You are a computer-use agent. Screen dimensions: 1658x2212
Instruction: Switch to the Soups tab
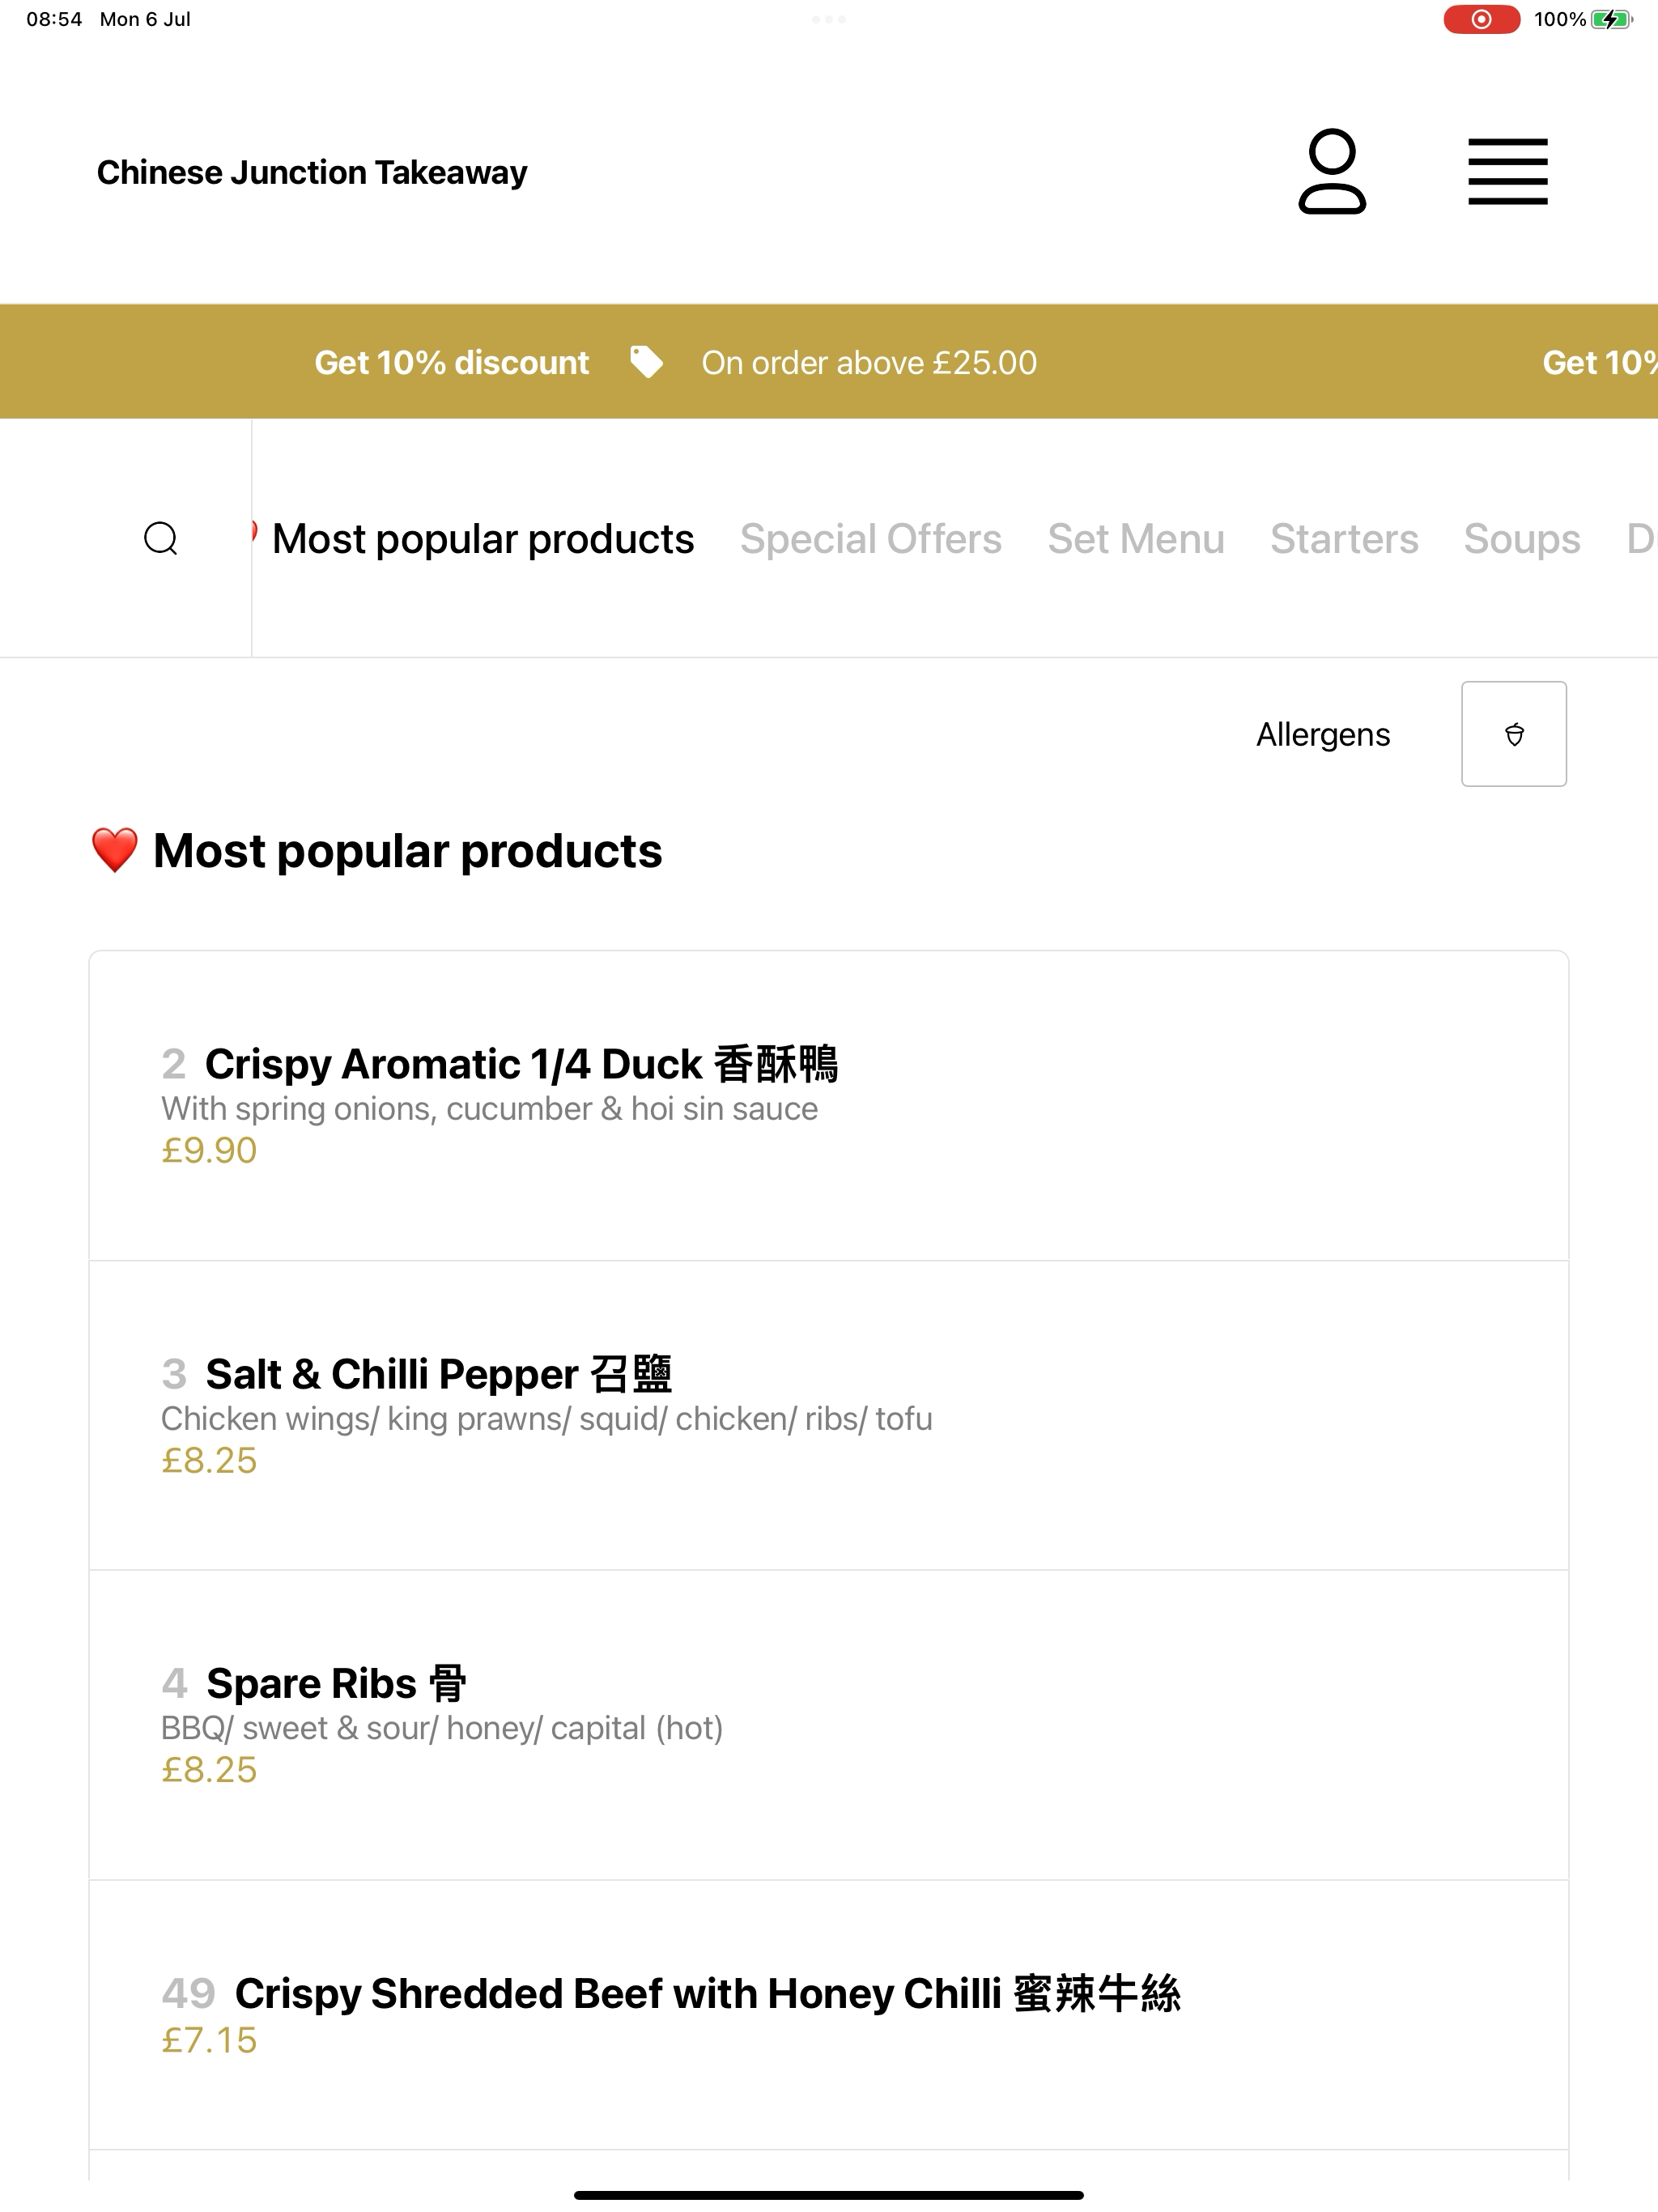pyautogui.click(x=1522, y=539)
